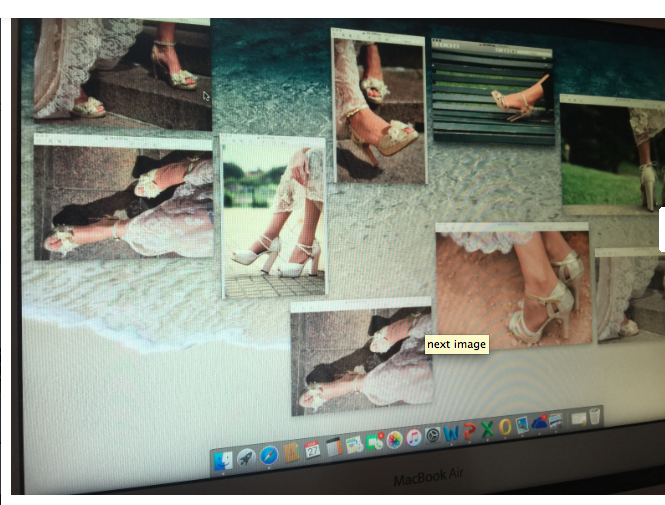Launch Outlook yellow O icon in the Dock
Viewport: 665px width, 505px height.
click(x=505, y=427)
